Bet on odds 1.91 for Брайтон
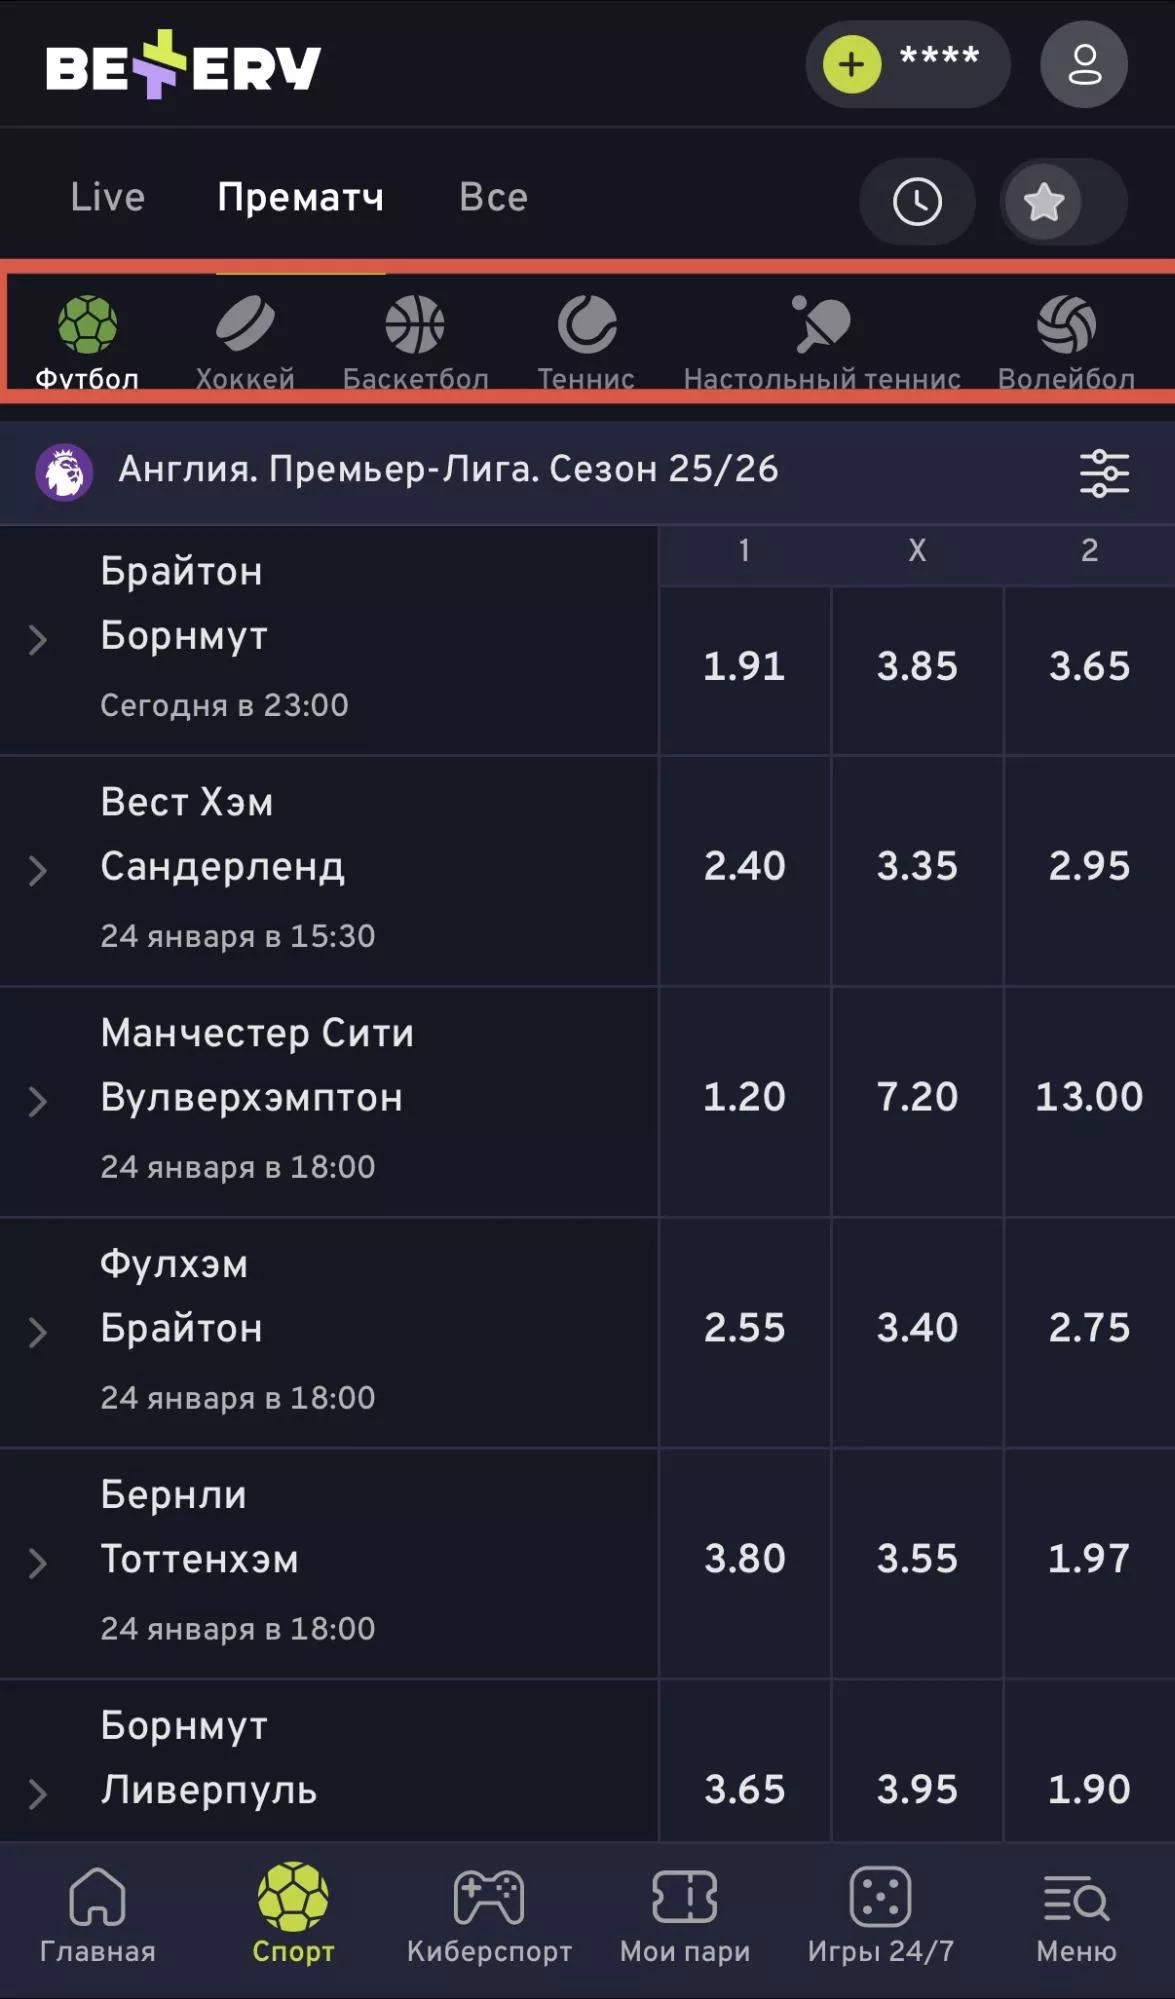The height and width of the screenshot is (1999, 1175). (744, 667)
